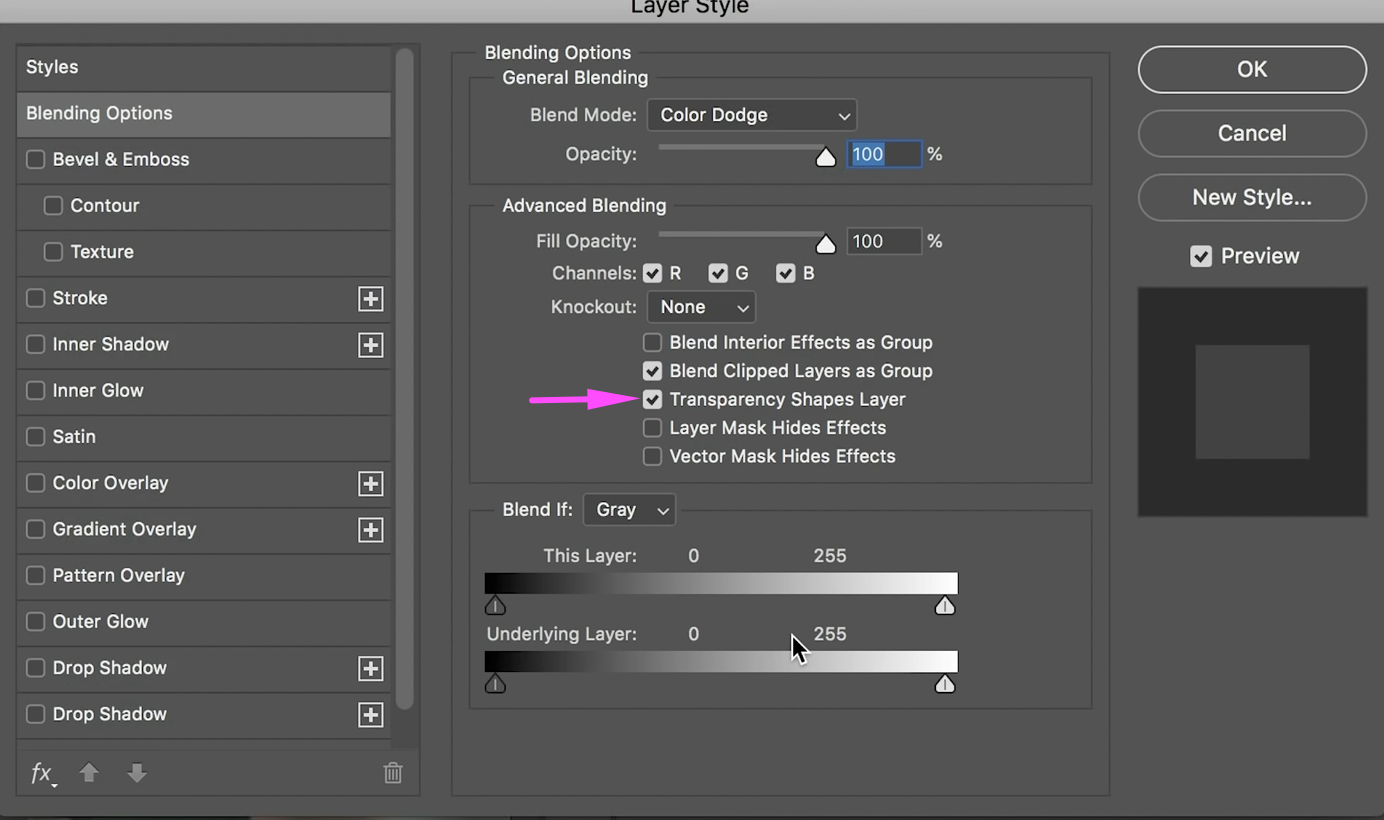
Task: Click the Fill Opacity slider handle
Action: pyautogui.click(x=825, y=243)
